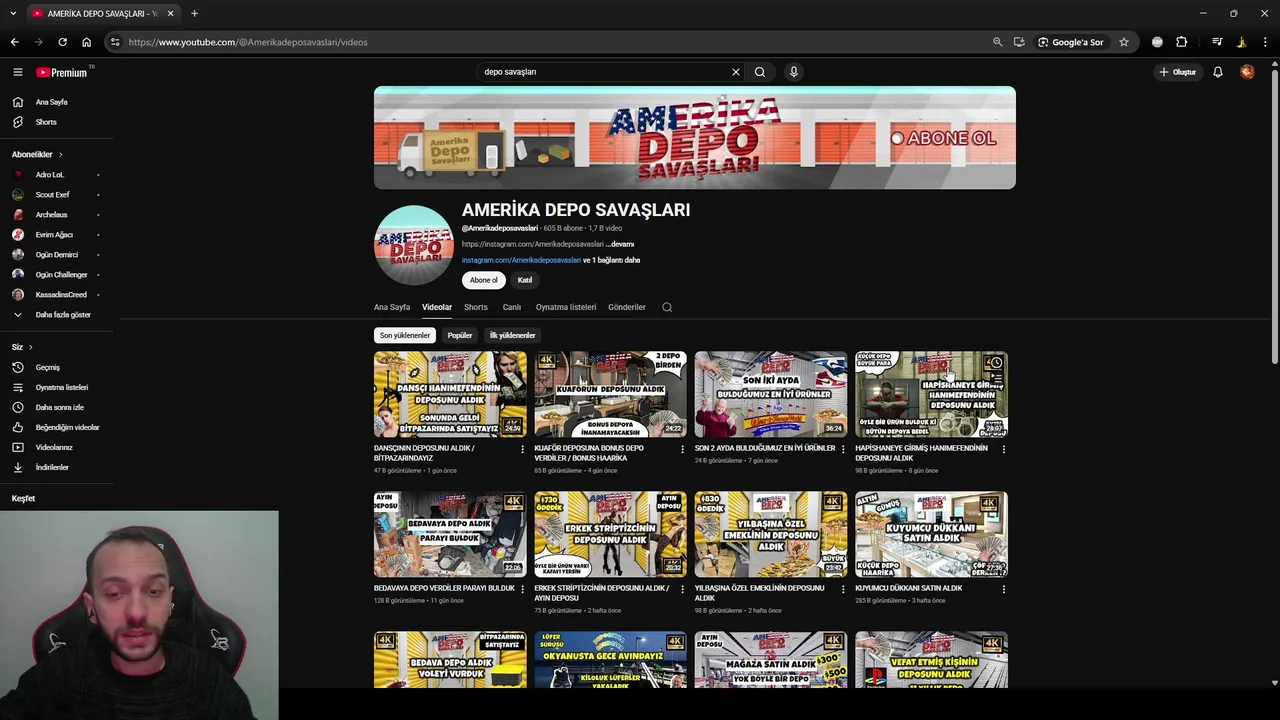Open KUYUMCU DÜKKANI SATIN ALDIK thumbnail
The height and width of the screenshot is (720, 1280).
coord(931,534)
